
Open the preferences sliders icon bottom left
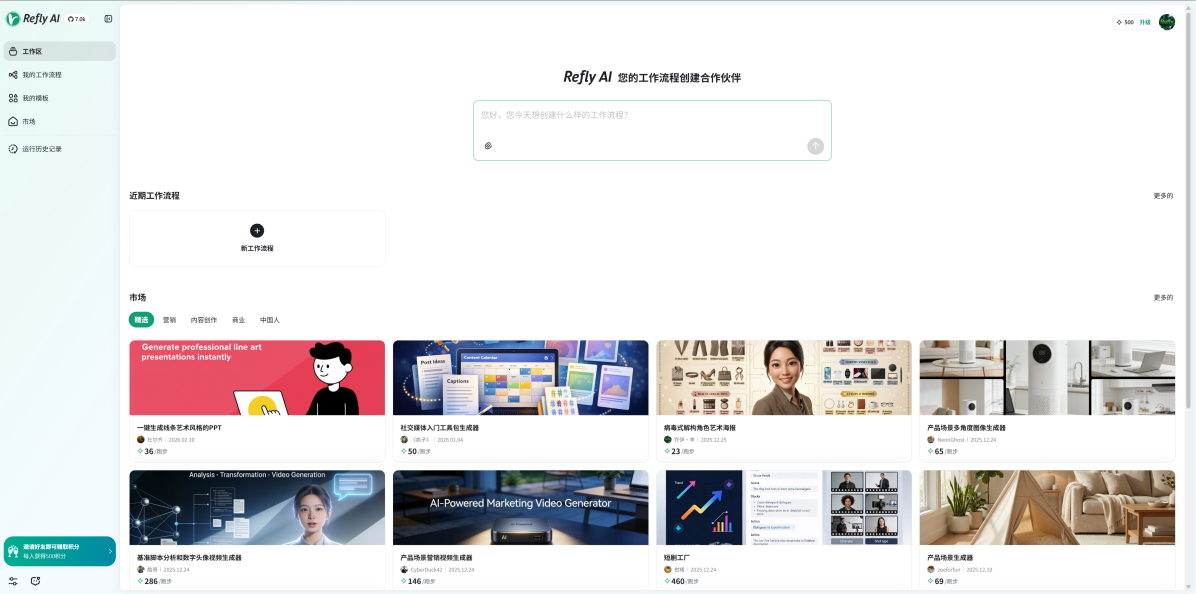coord(13,580)
